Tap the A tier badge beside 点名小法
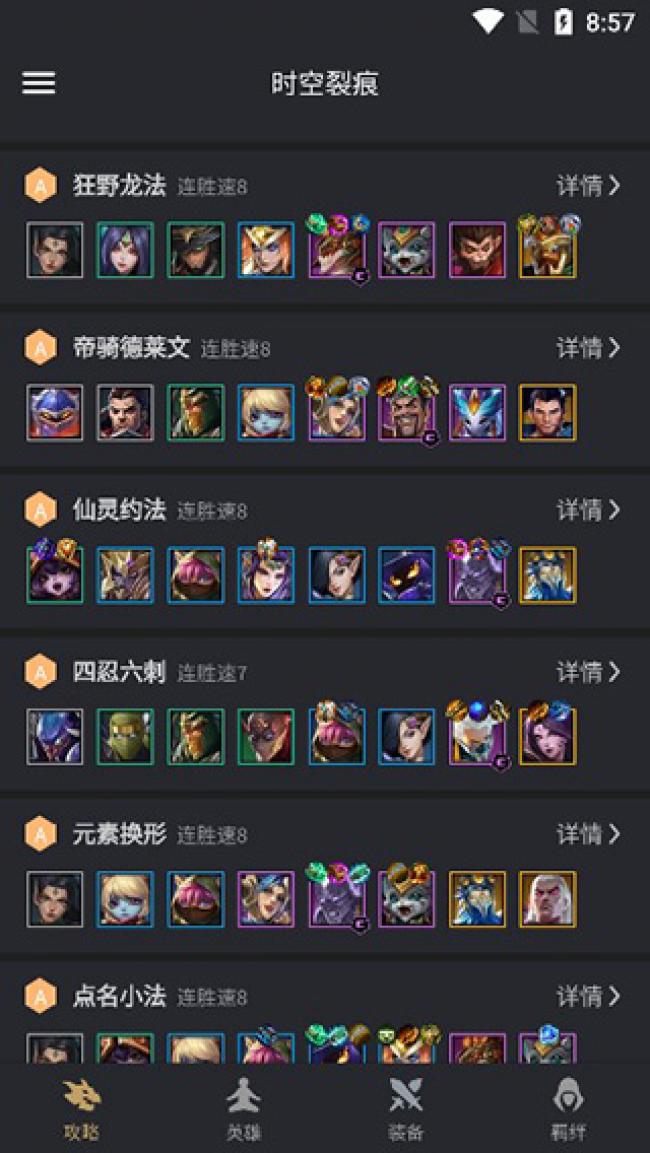650x1153 pixels. tap(40, 996)
